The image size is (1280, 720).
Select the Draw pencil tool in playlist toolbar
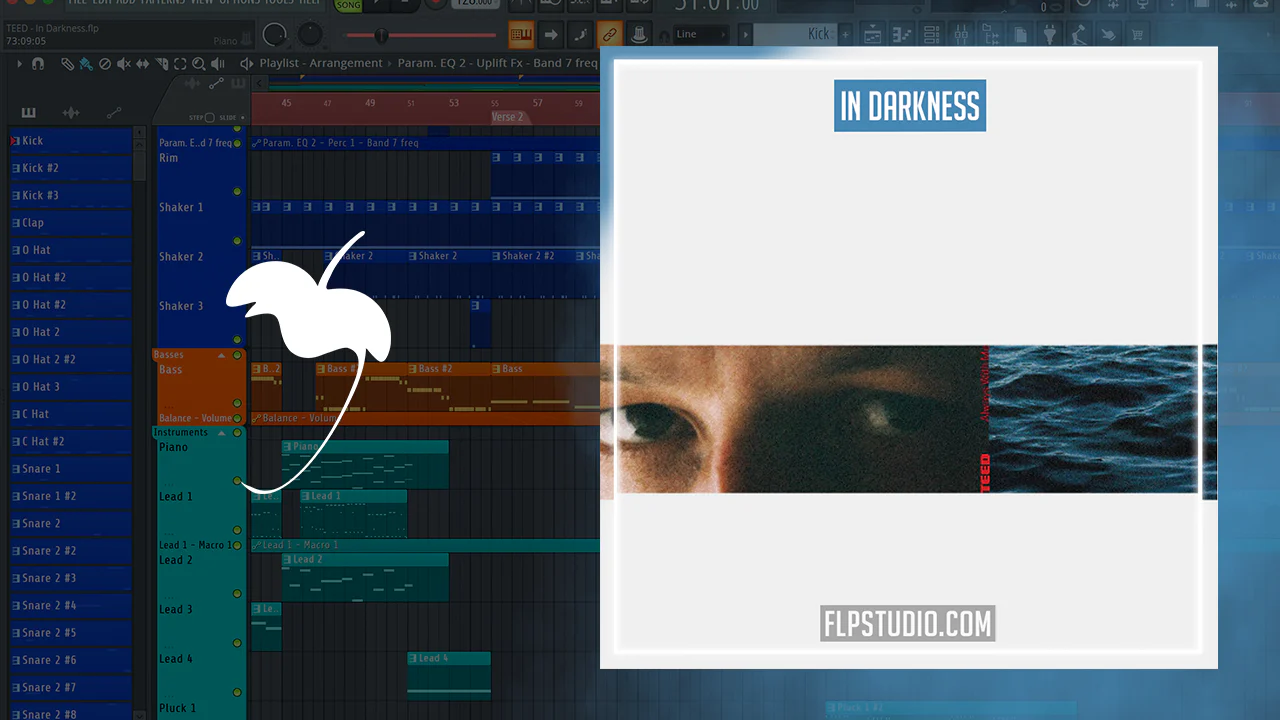[67, 64]
